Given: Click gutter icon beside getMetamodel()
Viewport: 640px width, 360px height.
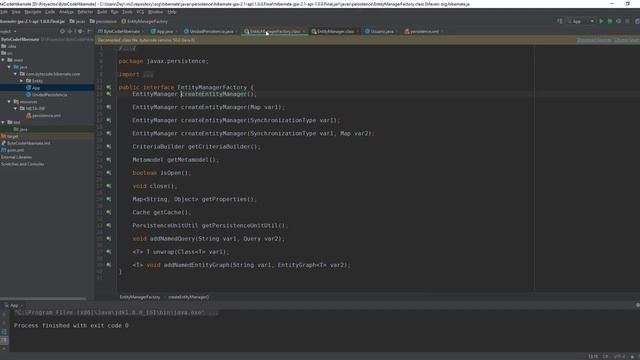Looking at the screenshot, I should [109, 160].
